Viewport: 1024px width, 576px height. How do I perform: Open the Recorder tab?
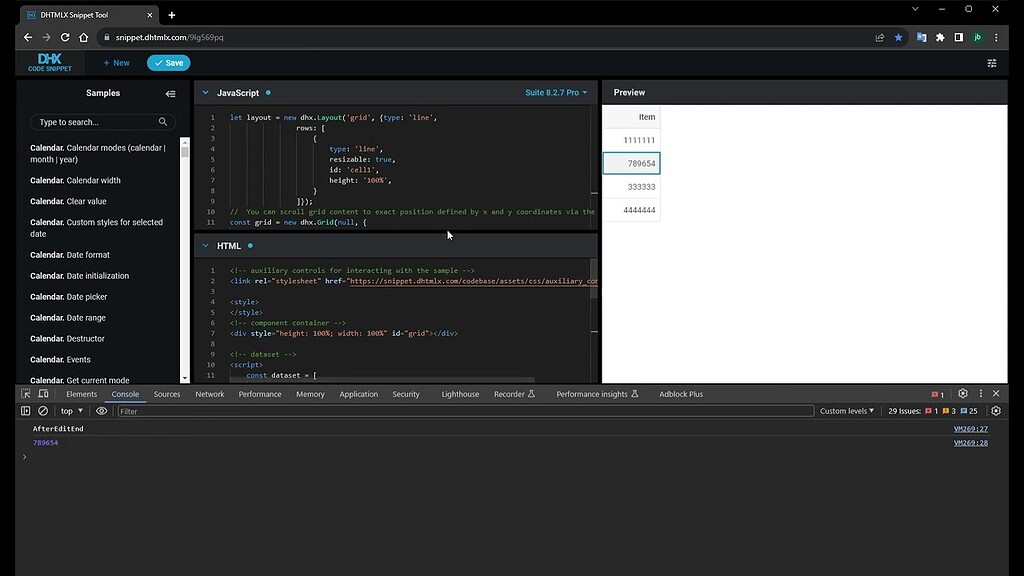(x=514, y=394)
